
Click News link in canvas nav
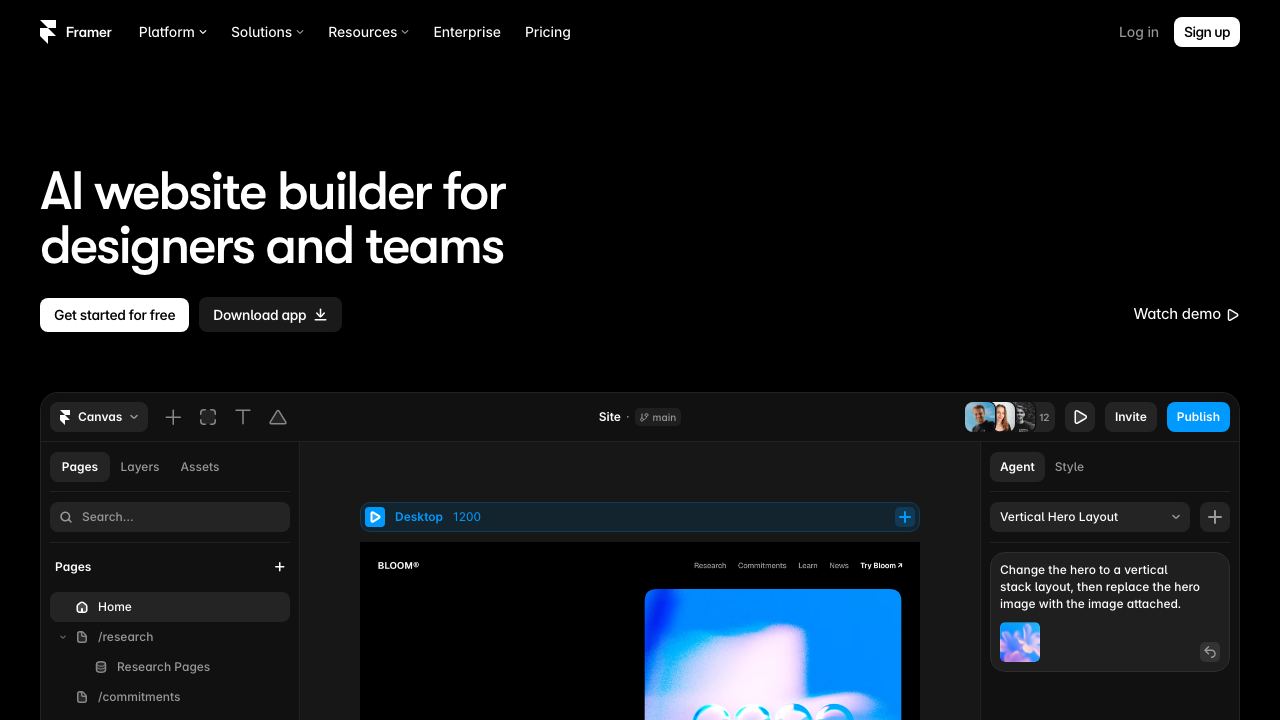tap(839, 566)
